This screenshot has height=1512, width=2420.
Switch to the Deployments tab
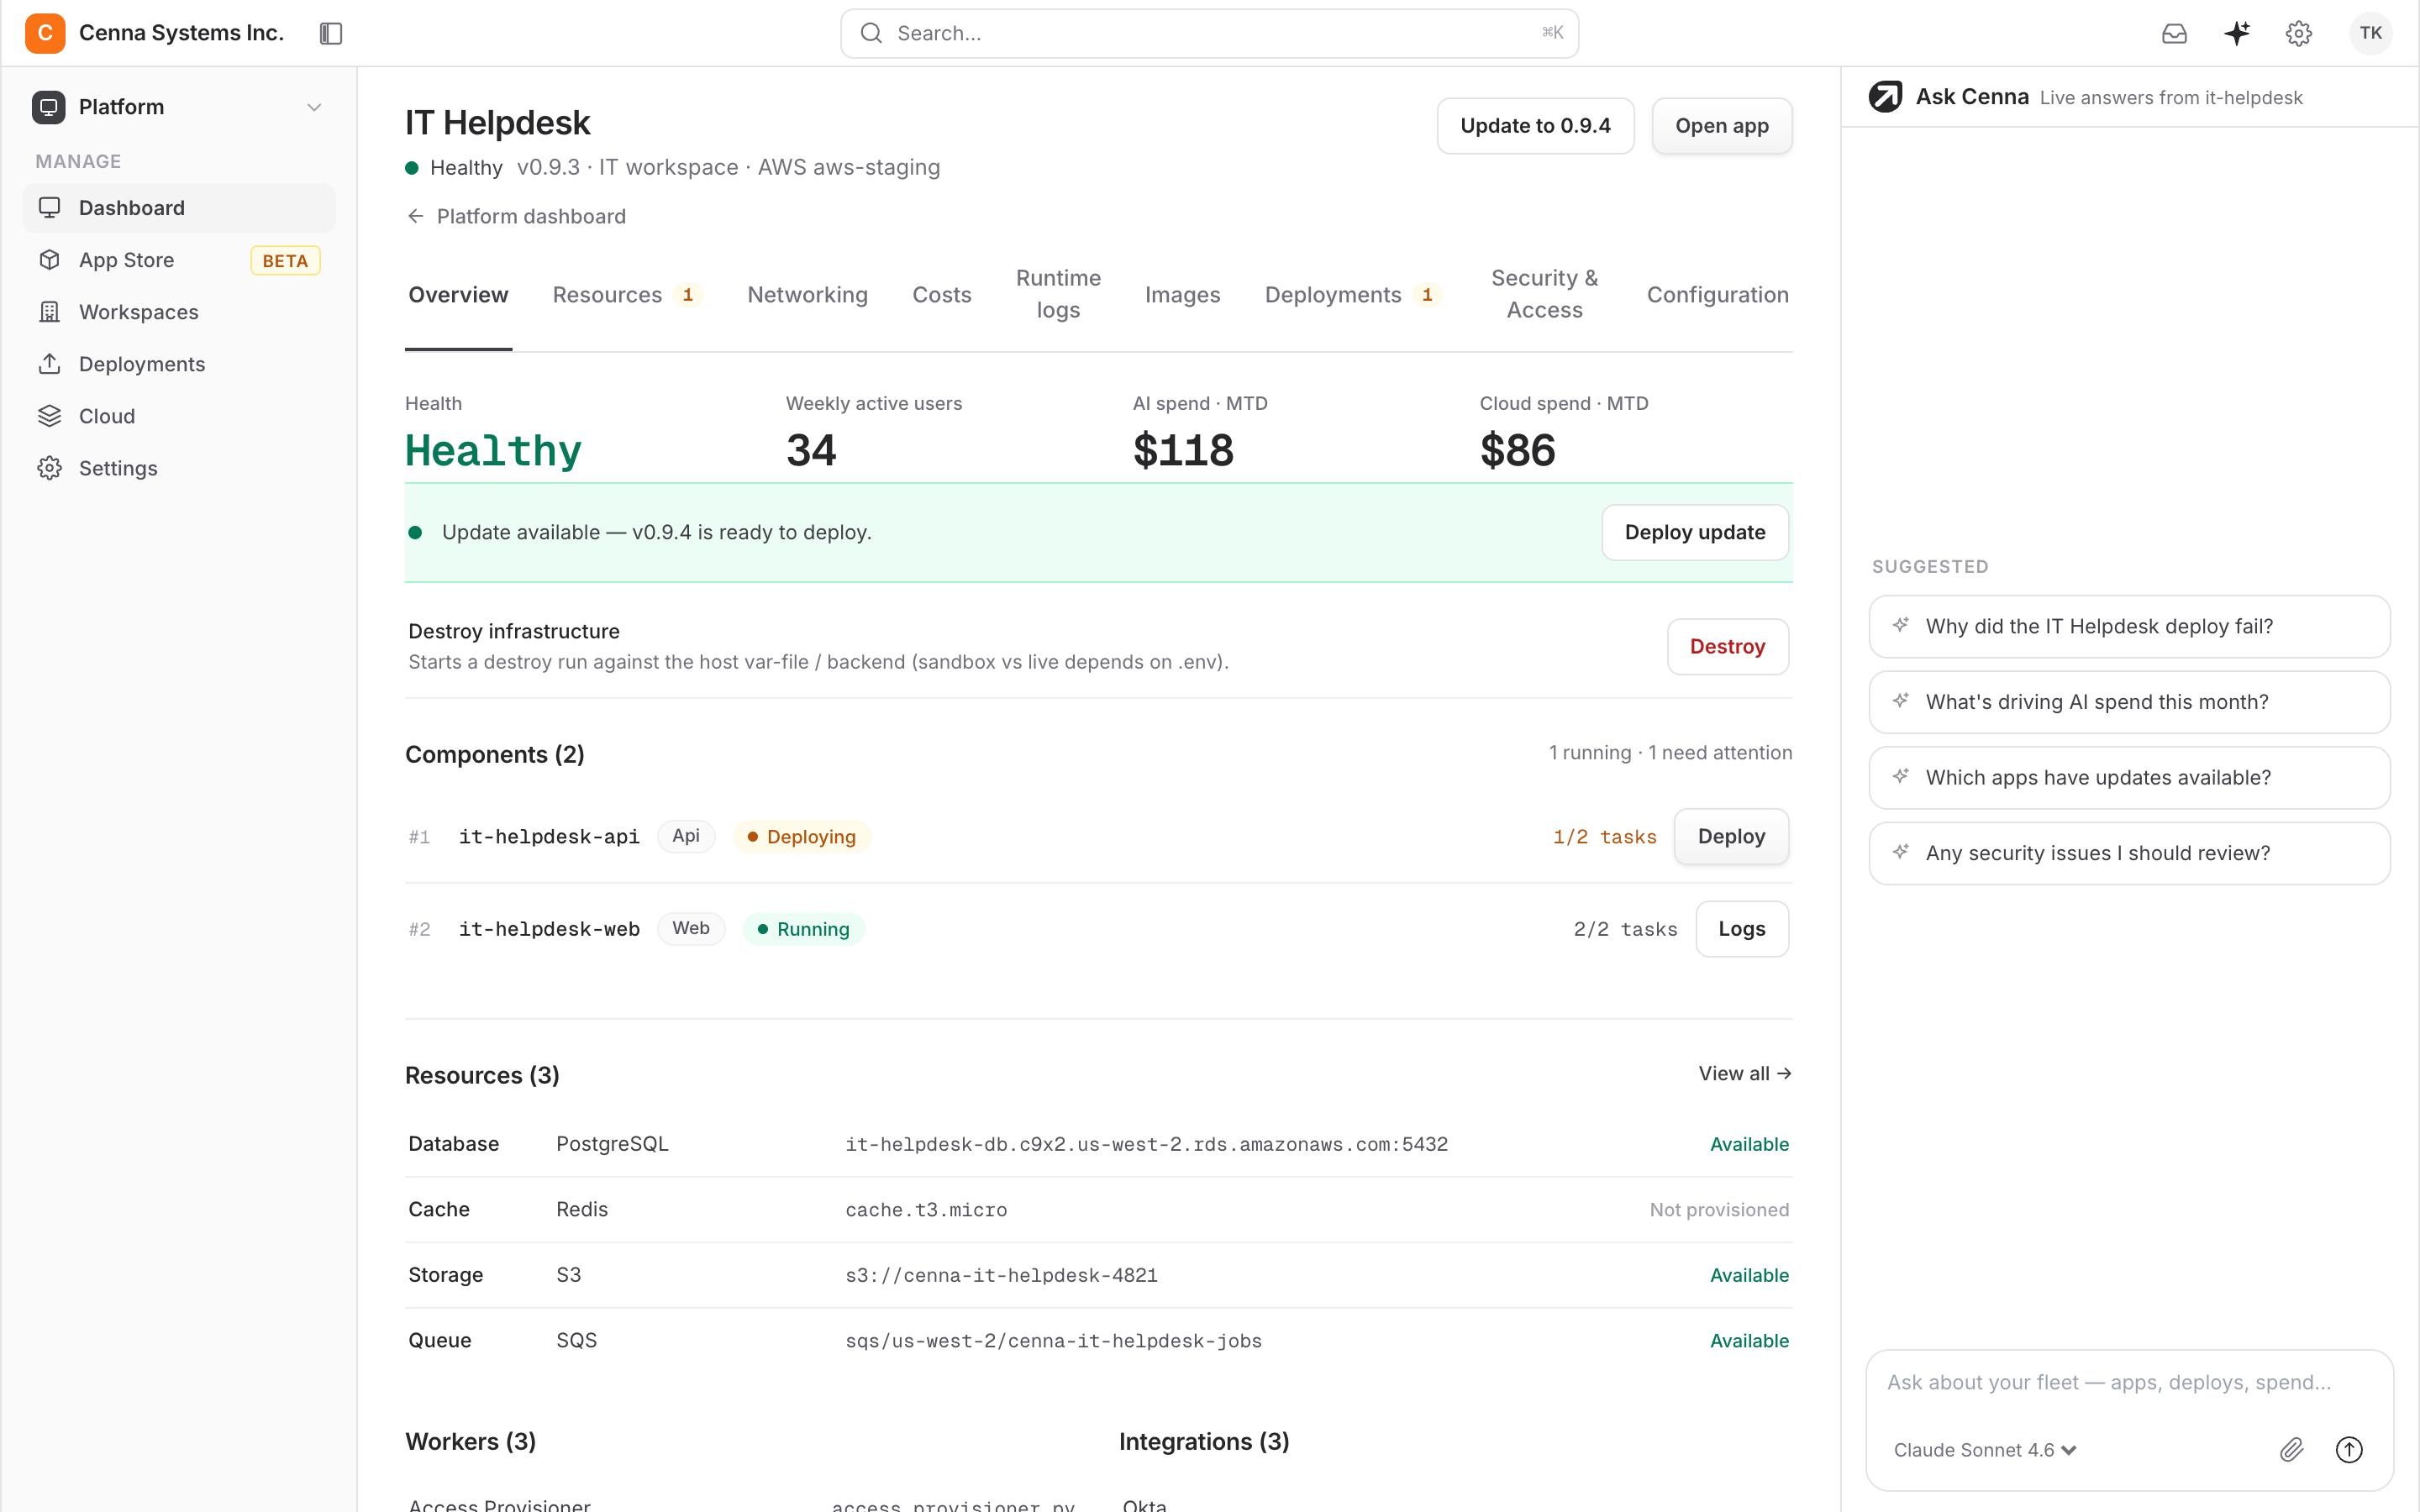(x=1352, y=294)
